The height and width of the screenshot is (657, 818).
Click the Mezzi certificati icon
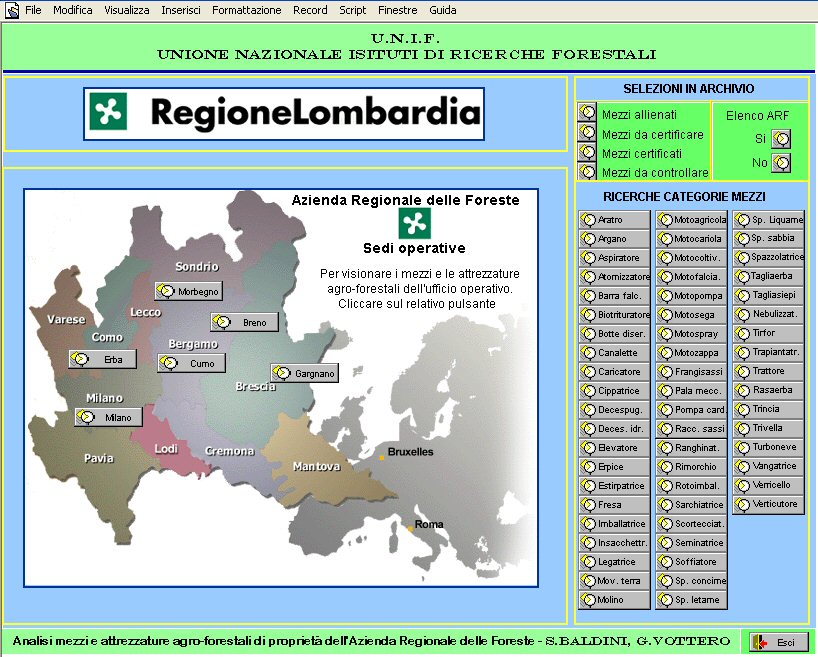pyautogui.click(x=587, y=152)
